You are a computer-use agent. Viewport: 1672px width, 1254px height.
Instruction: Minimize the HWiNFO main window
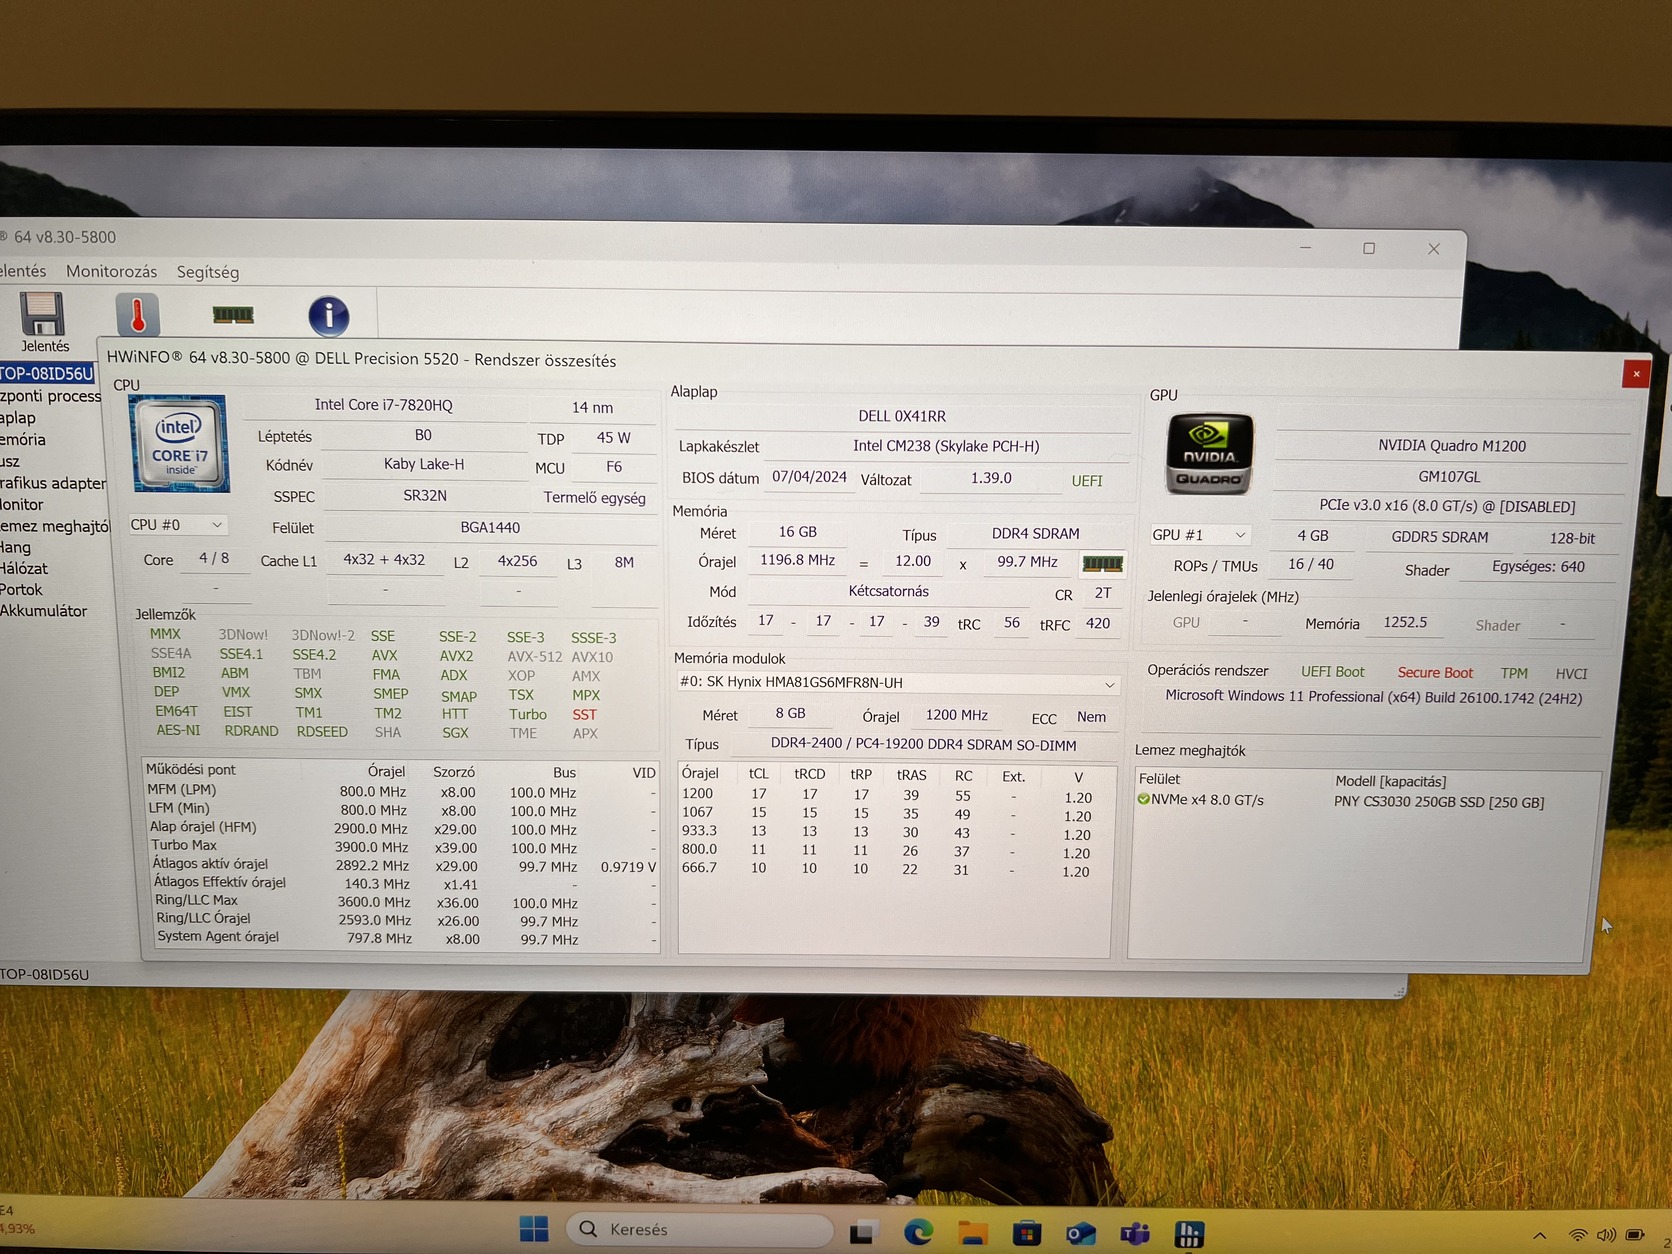click(x=1305, y=247)
